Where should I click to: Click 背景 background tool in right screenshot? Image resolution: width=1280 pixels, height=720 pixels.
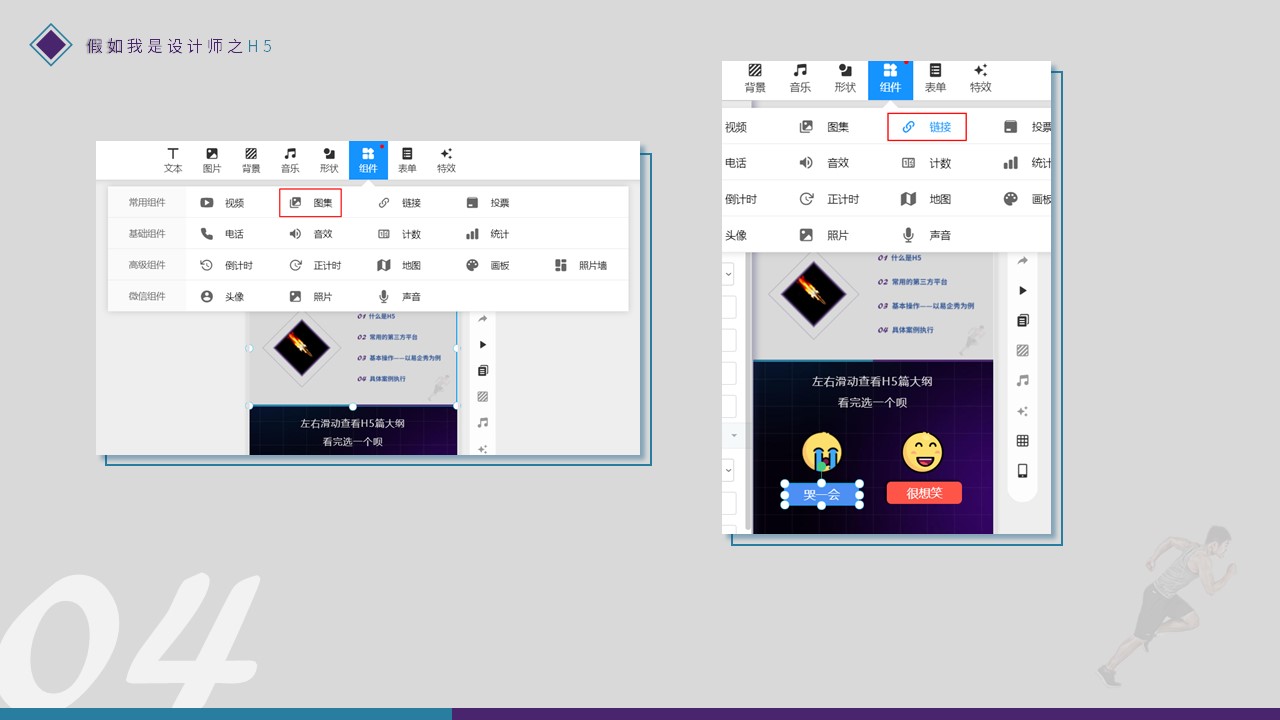click(x=755, y=79)
